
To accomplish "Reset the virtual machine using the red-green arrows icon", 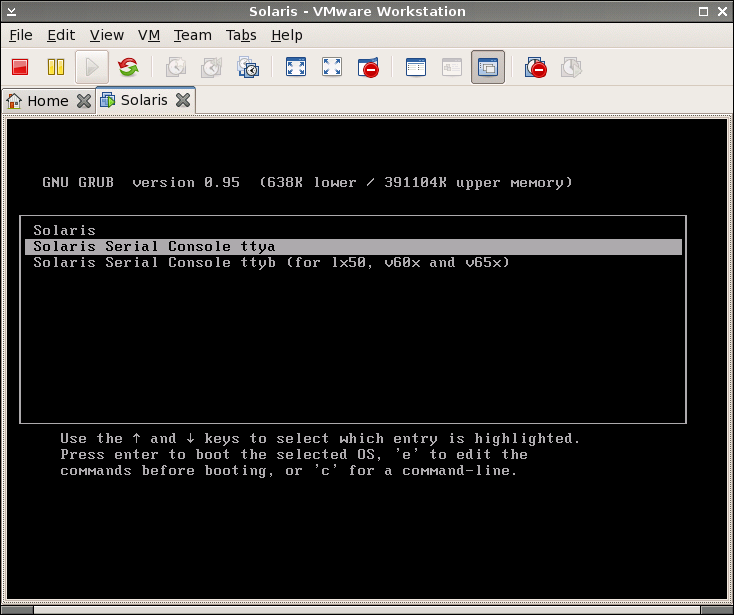I will [128, 67].
